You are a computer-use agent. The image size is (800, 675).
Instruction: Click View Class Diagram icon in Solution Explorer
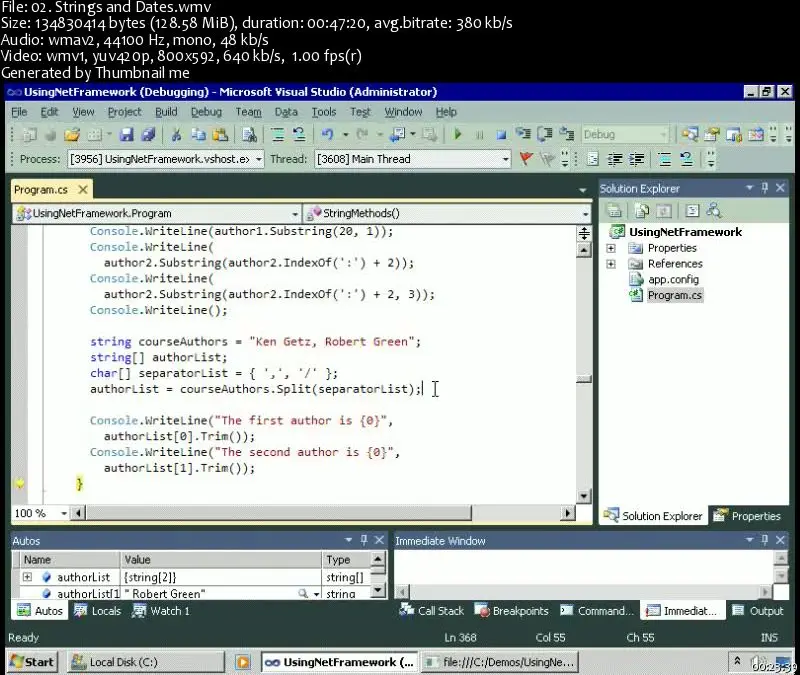714,211
